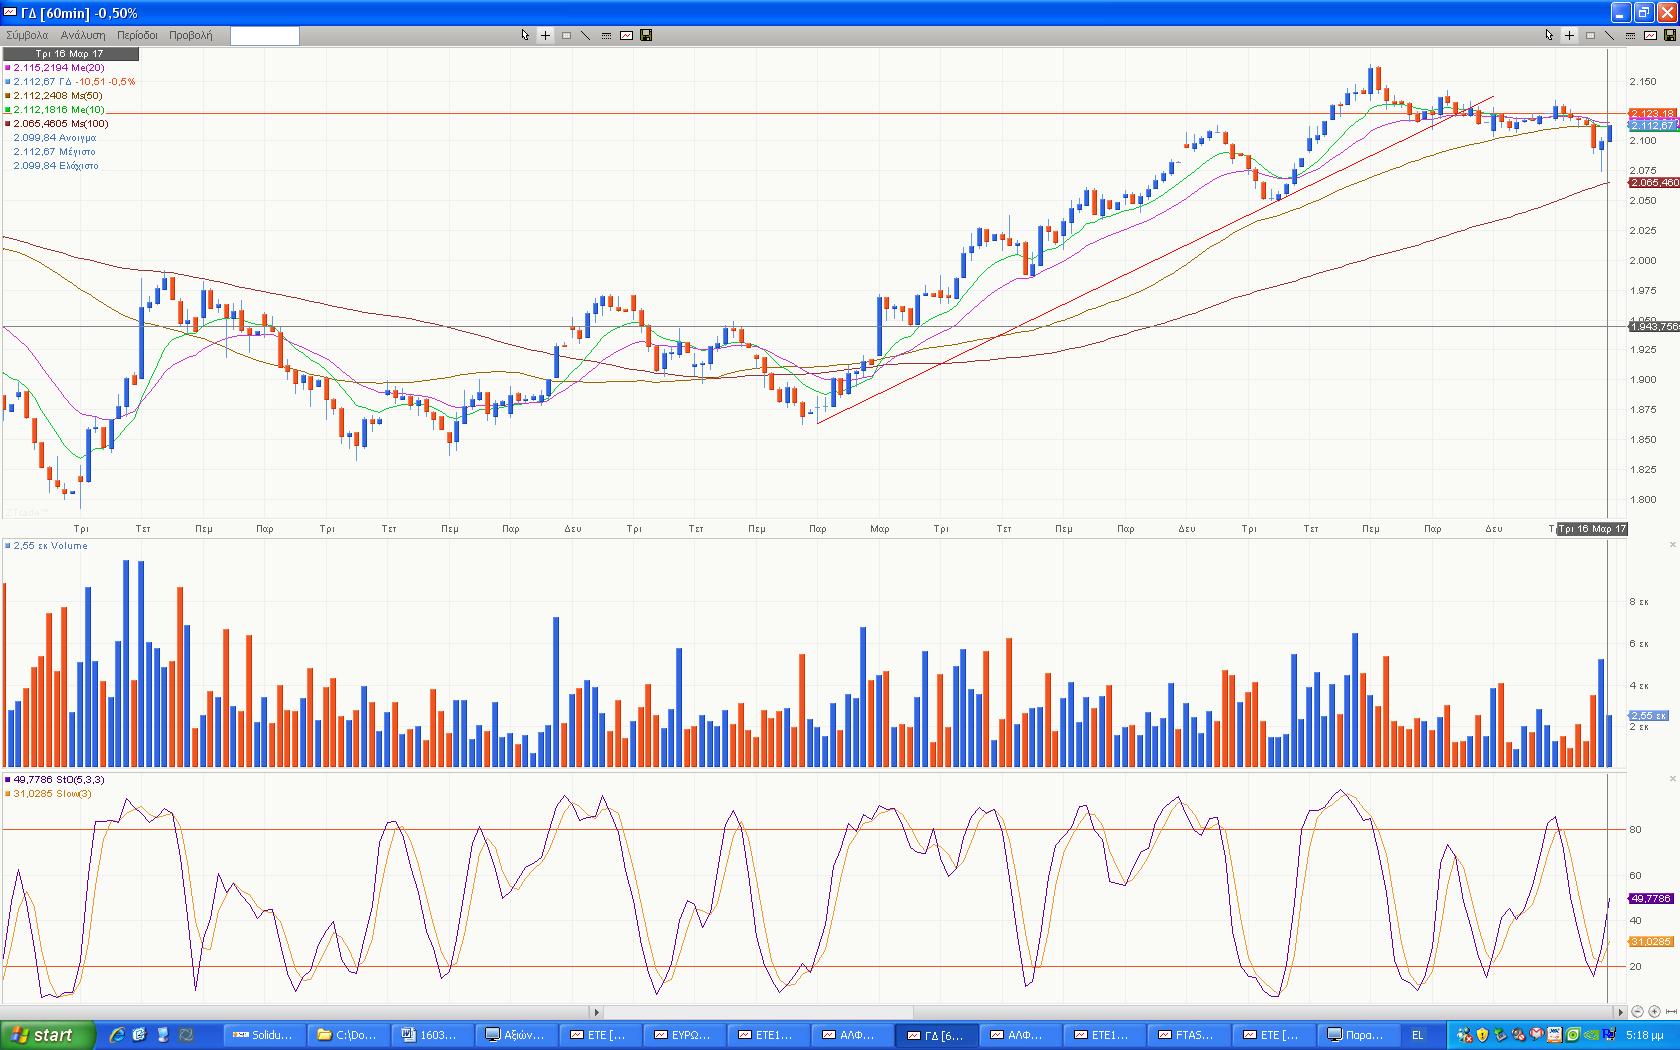Select the dotted horizontal lines tool beside the search box

tap(606, 35)
